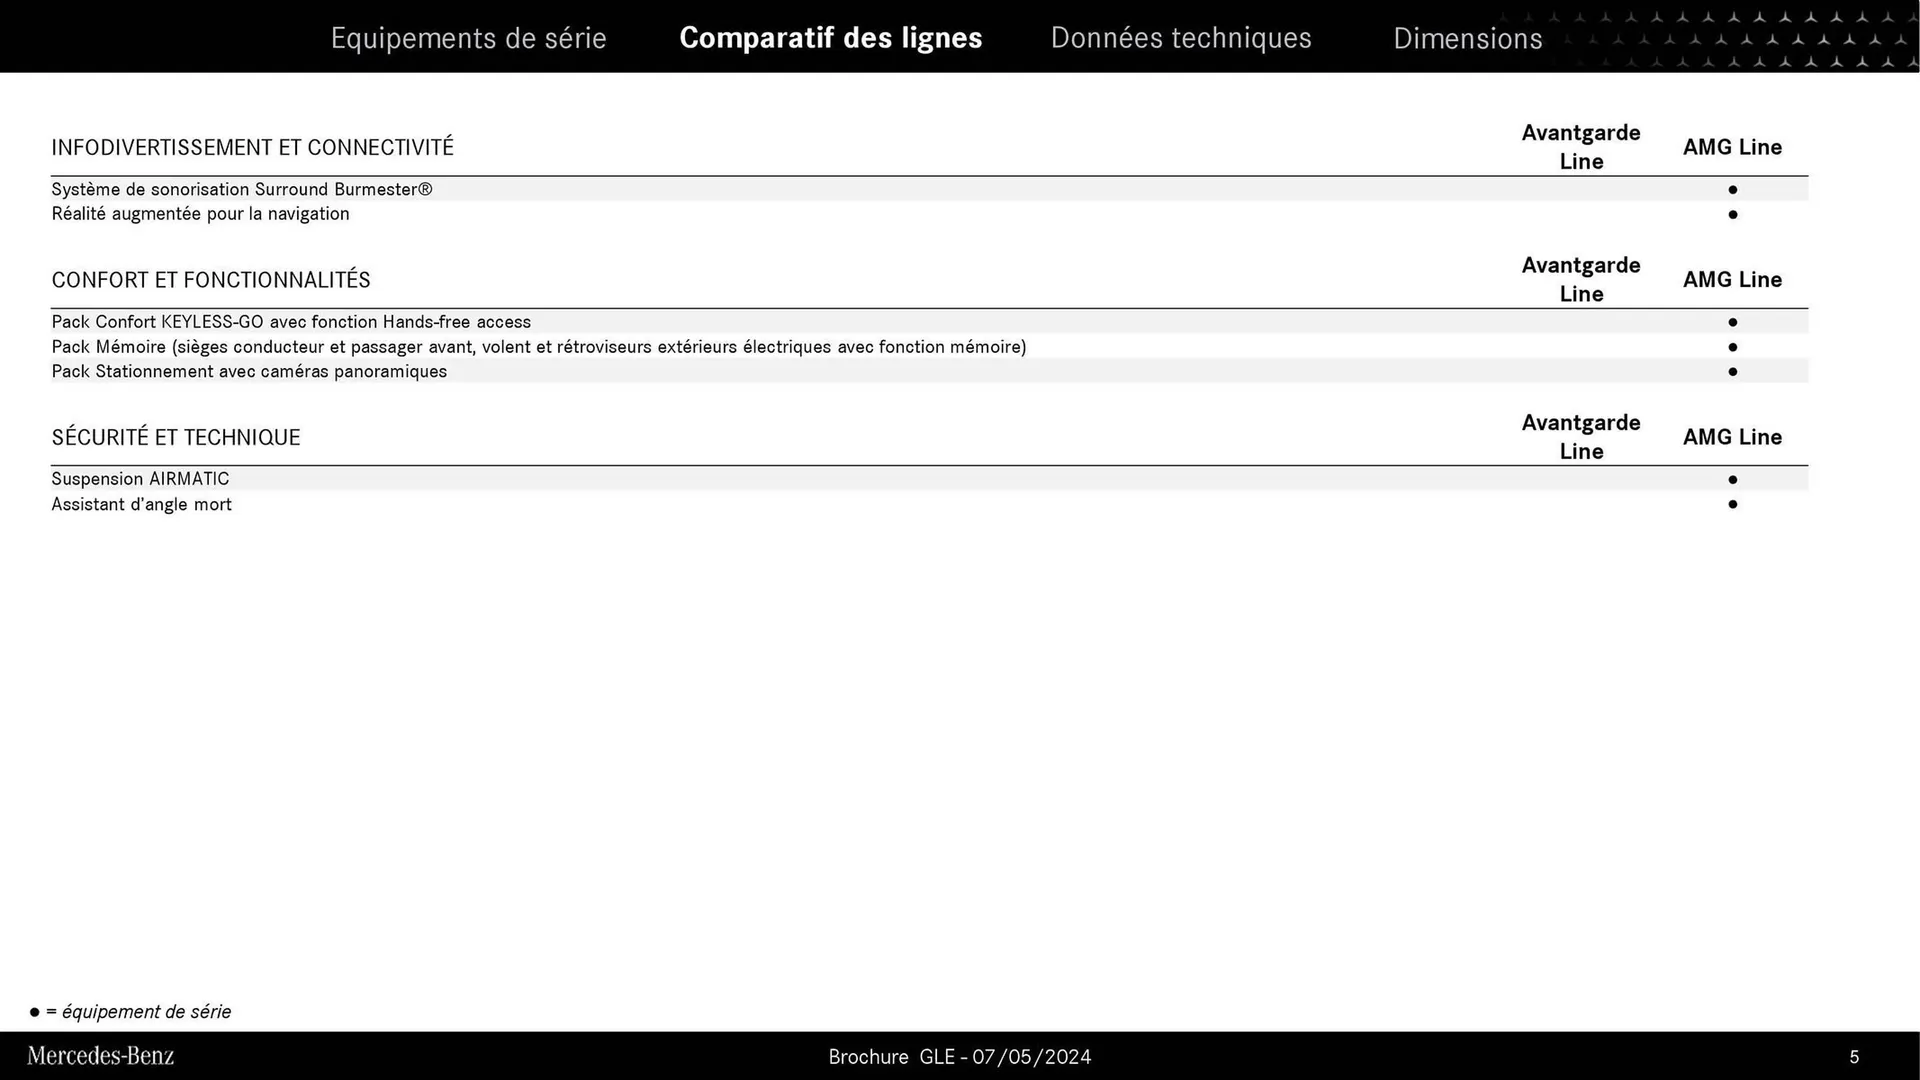Click the Sécurité et Technique heading
The image size is (1920, 1080).
(176, 437)
